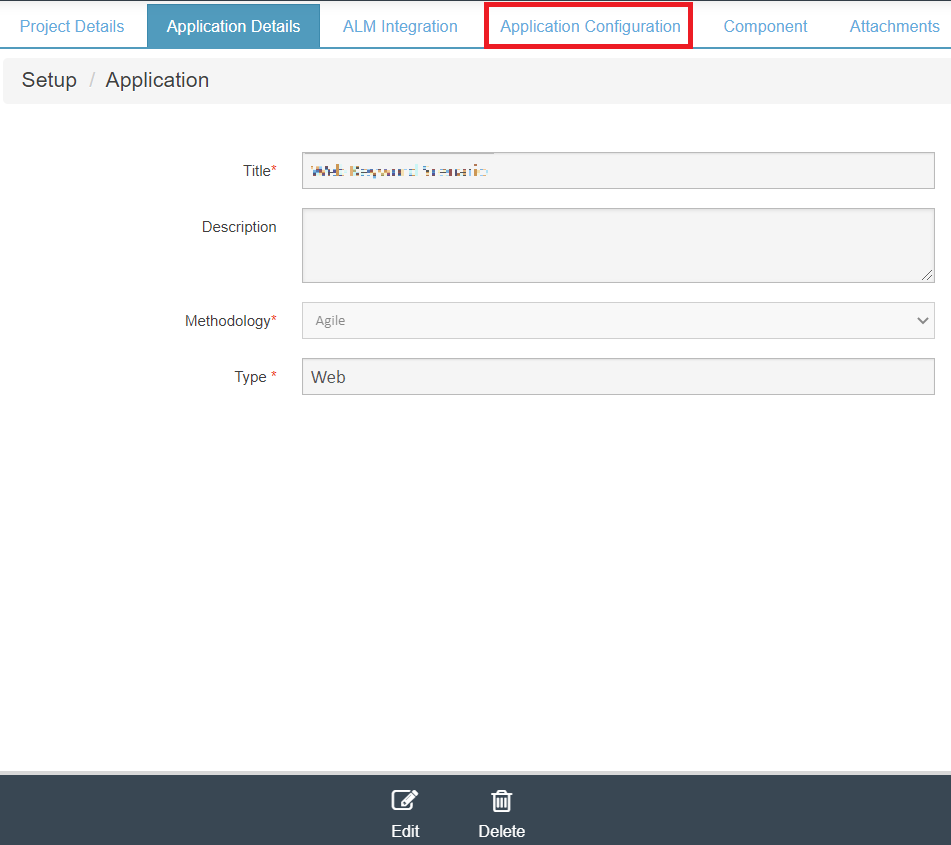This screenshot has height=845, width=951.
Task: Click the Application breadcrumb item
Action: pyautogui.click(x=157, y=80)
